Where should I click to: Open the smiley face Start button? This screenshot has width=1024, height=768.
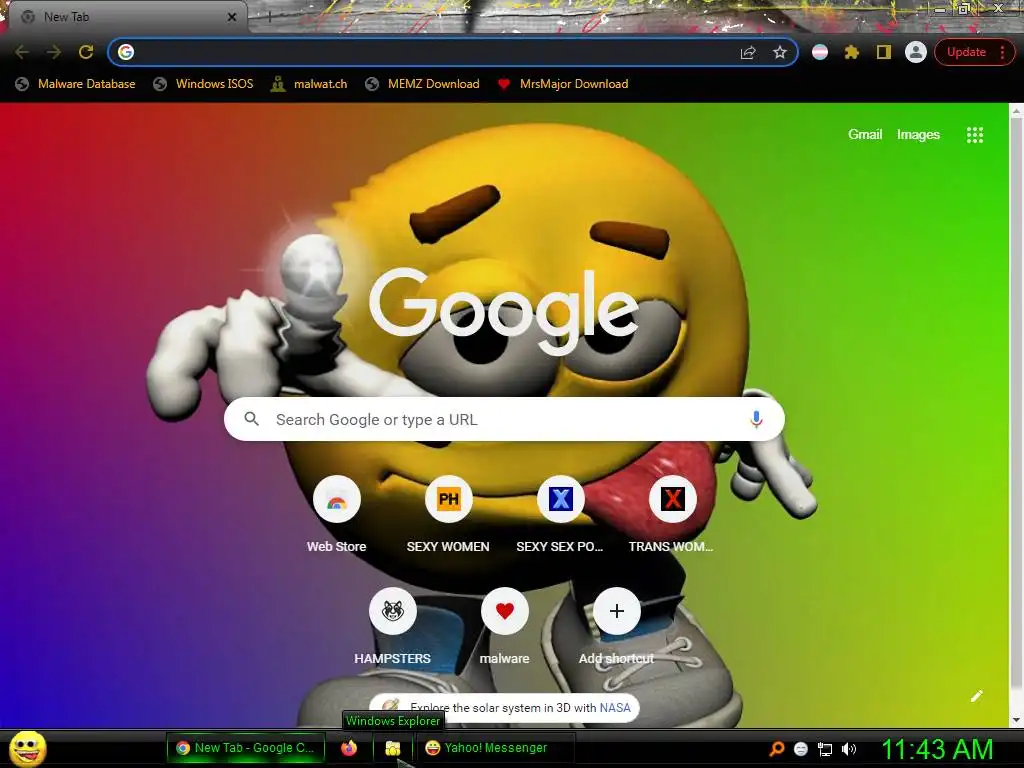click(x=27, y=748)
